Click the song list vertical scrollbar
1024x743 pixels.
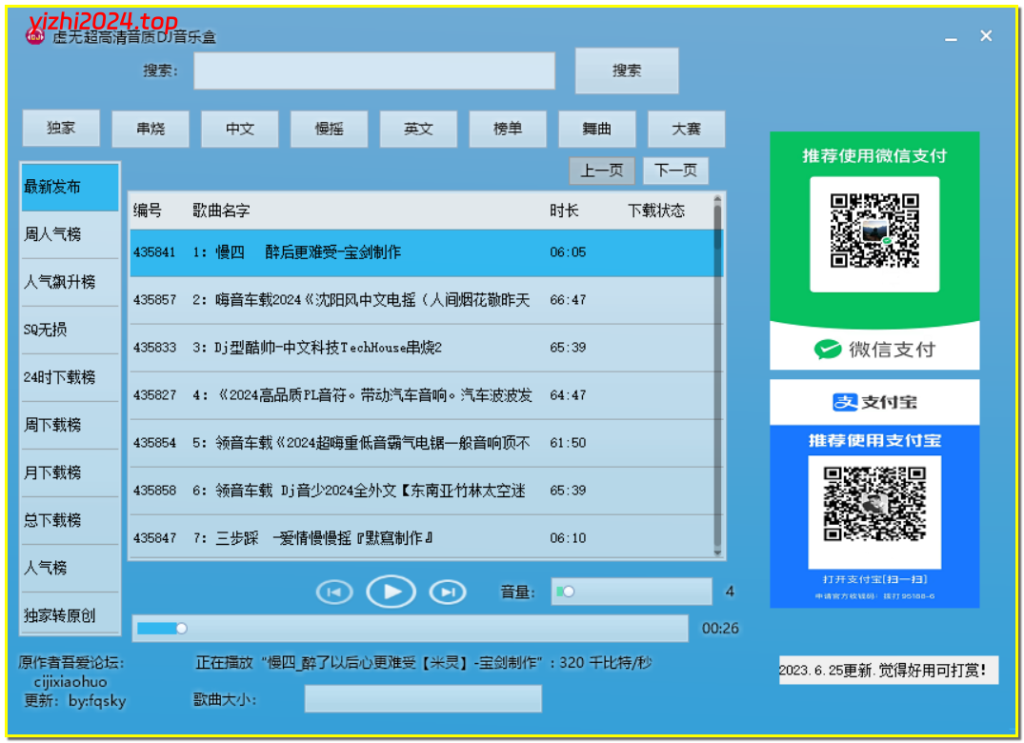click(x=717, y=375)
